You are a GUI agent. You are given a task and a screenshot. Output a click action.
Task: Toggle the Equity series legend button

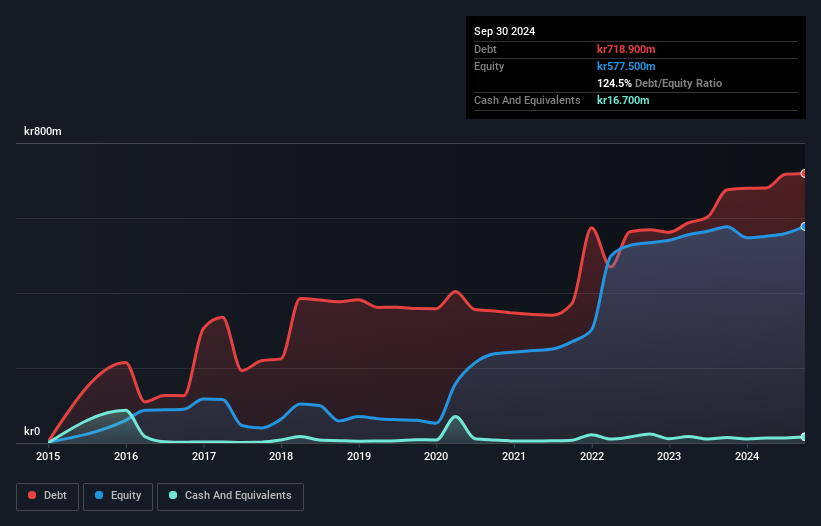click(118, 496)
